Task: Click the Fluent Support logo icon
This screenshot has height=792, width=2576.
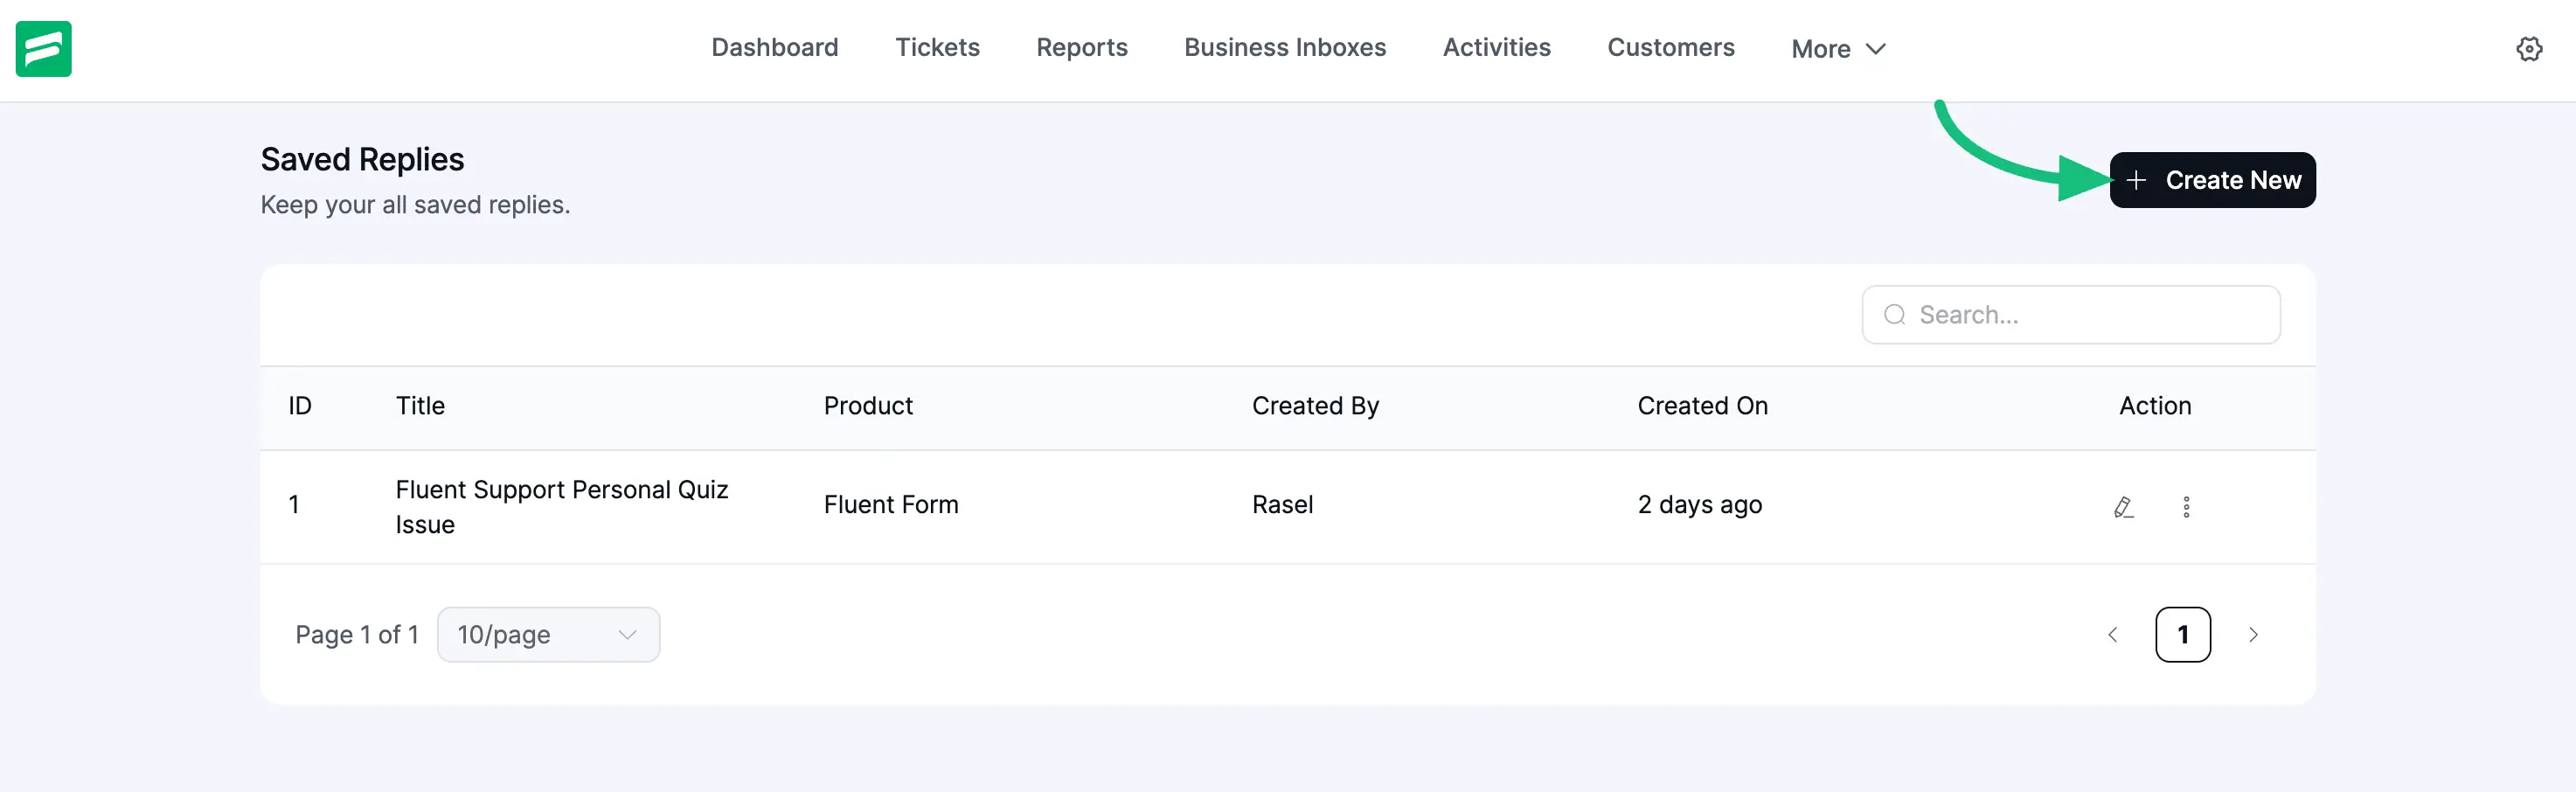Action: 43,48
